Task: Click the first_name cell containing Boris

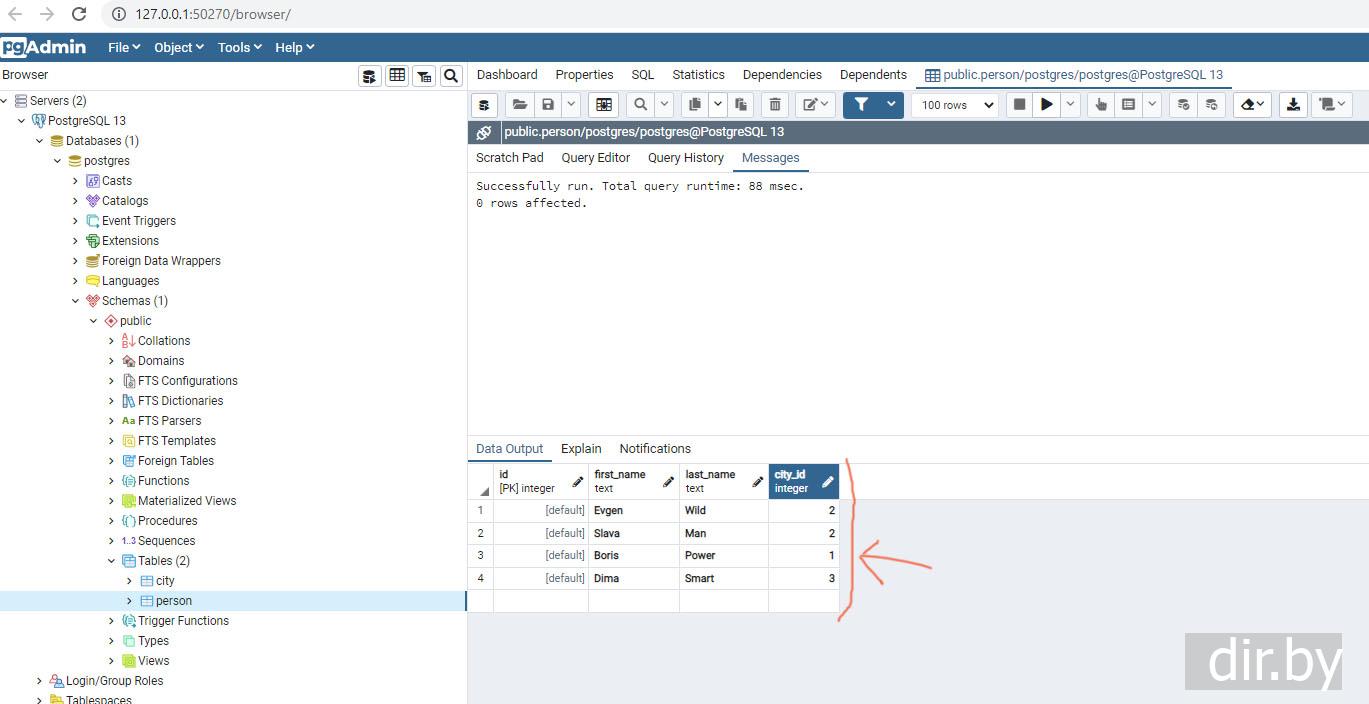Action: pyautogui.click(x=606, y=556)
